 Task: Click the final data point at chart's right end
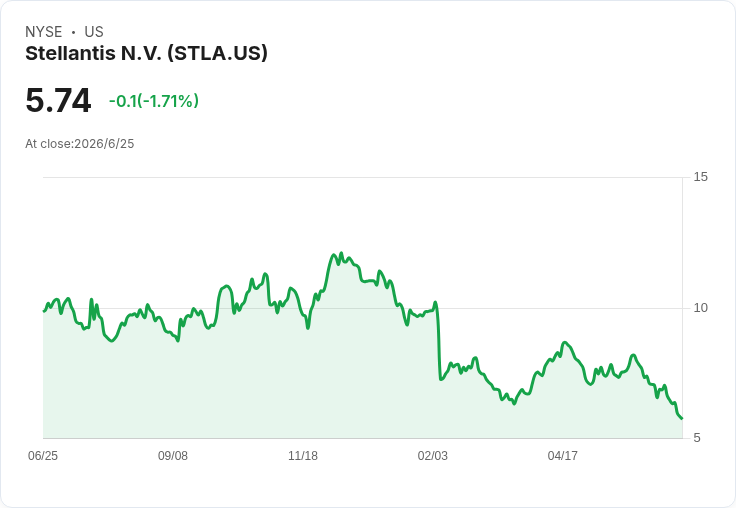pyautogui.click(x=682, y=418)
